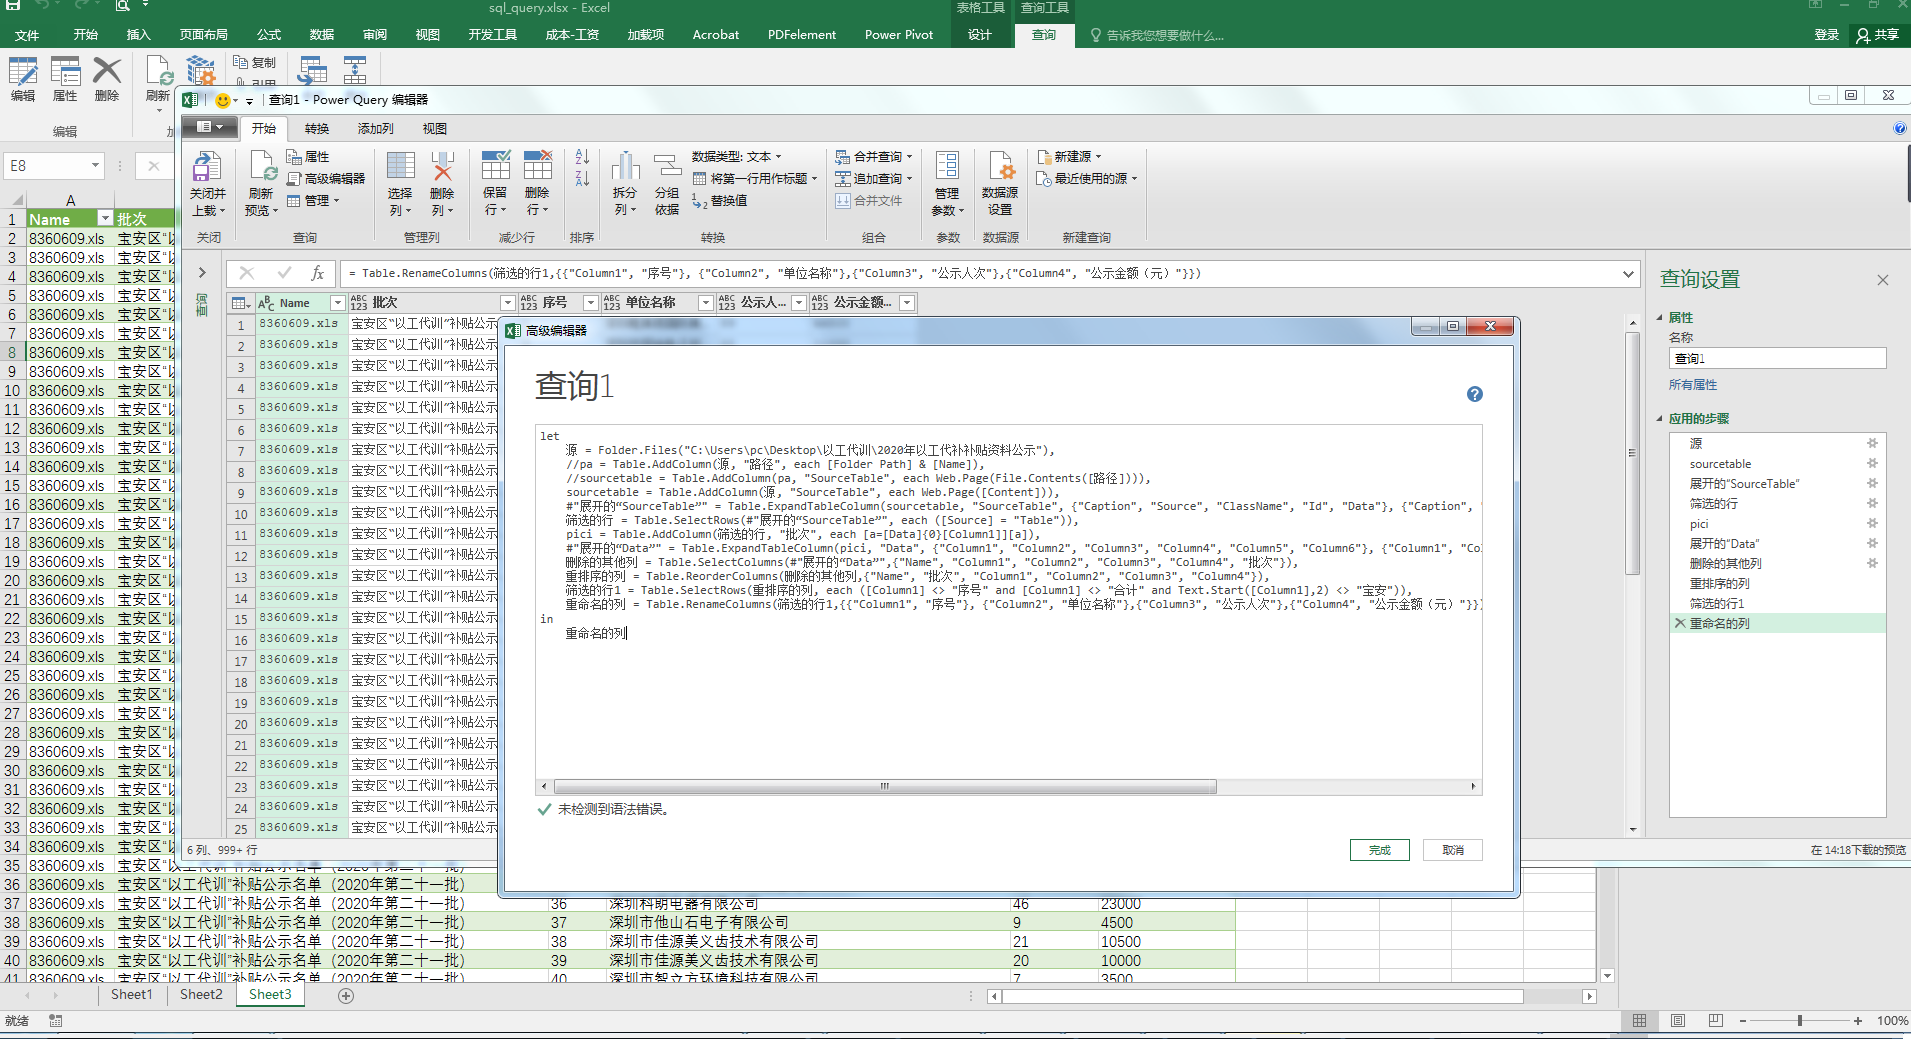The height and width of the screenshot is (1039, 1911).
Task: Open the Power Query file menu button
Action: tap(210, 127)
